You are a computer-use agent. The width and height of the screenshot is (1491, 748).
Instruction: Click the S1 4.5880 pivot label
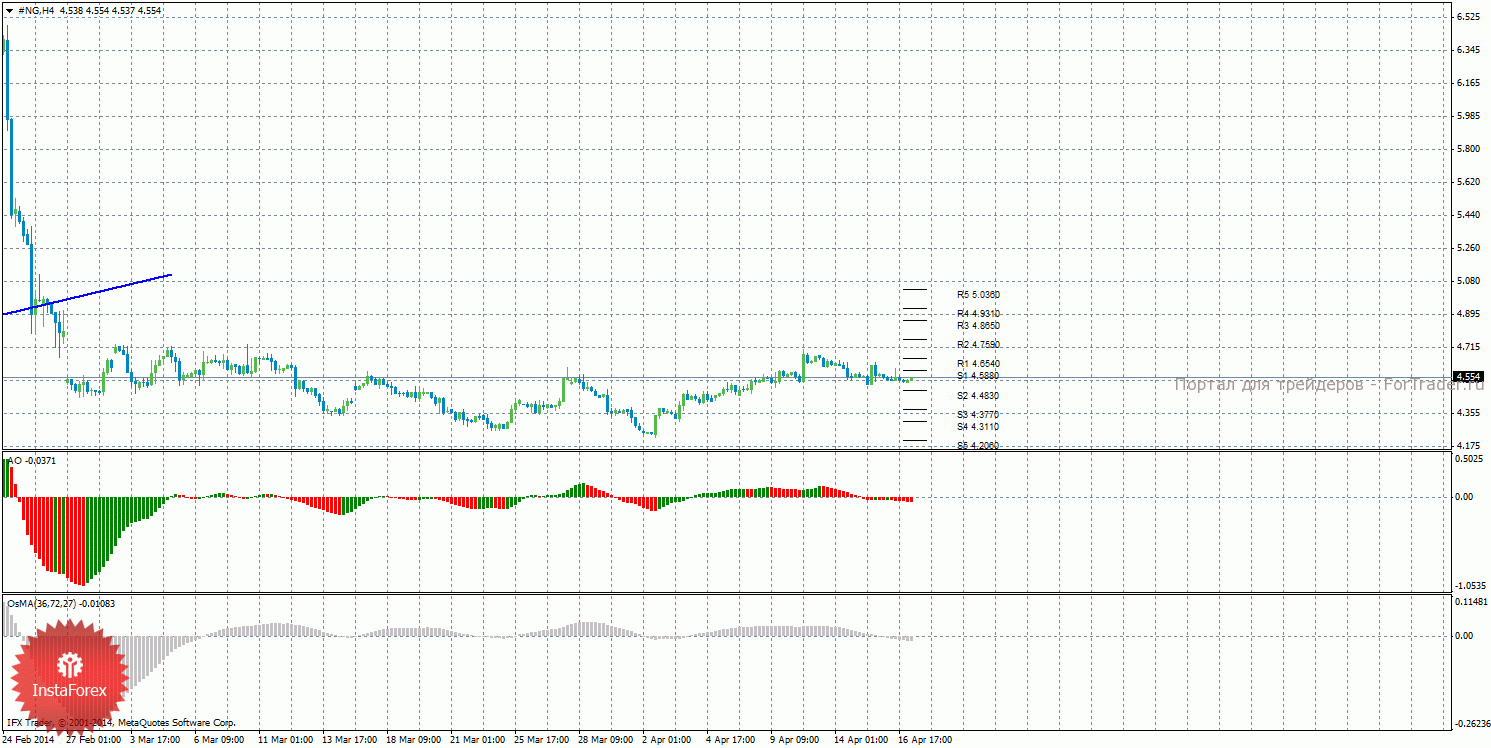click(x=978, y=376)
